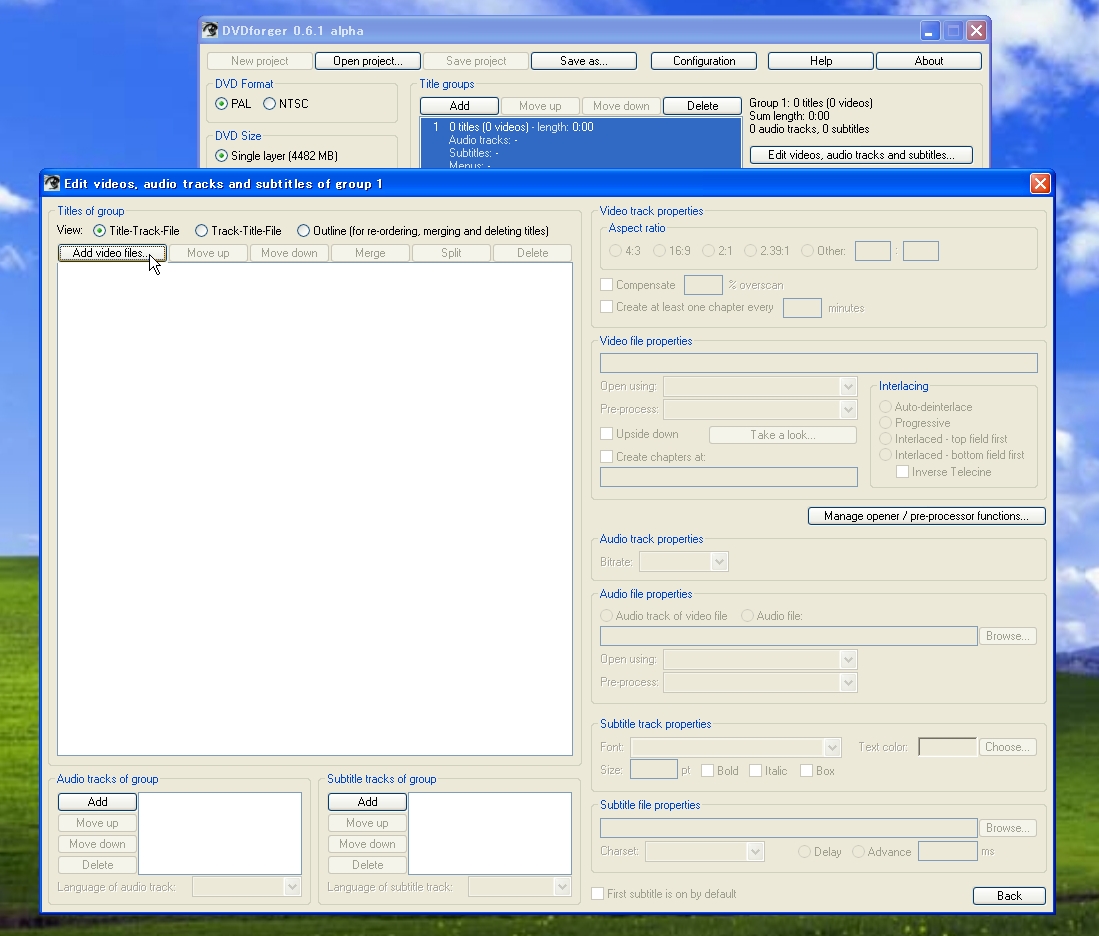Click Choose... for subtitle text color
This screenshot has height=936, width=1099.
pyautogui.click(x=1007, y=747)
